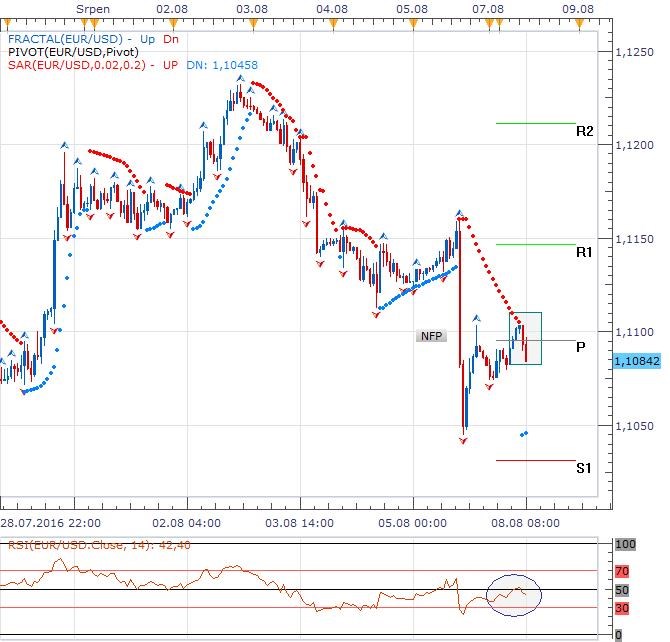Select the S1 support level label
Viewport: 670px width, 642px height.
pos(583,468)
